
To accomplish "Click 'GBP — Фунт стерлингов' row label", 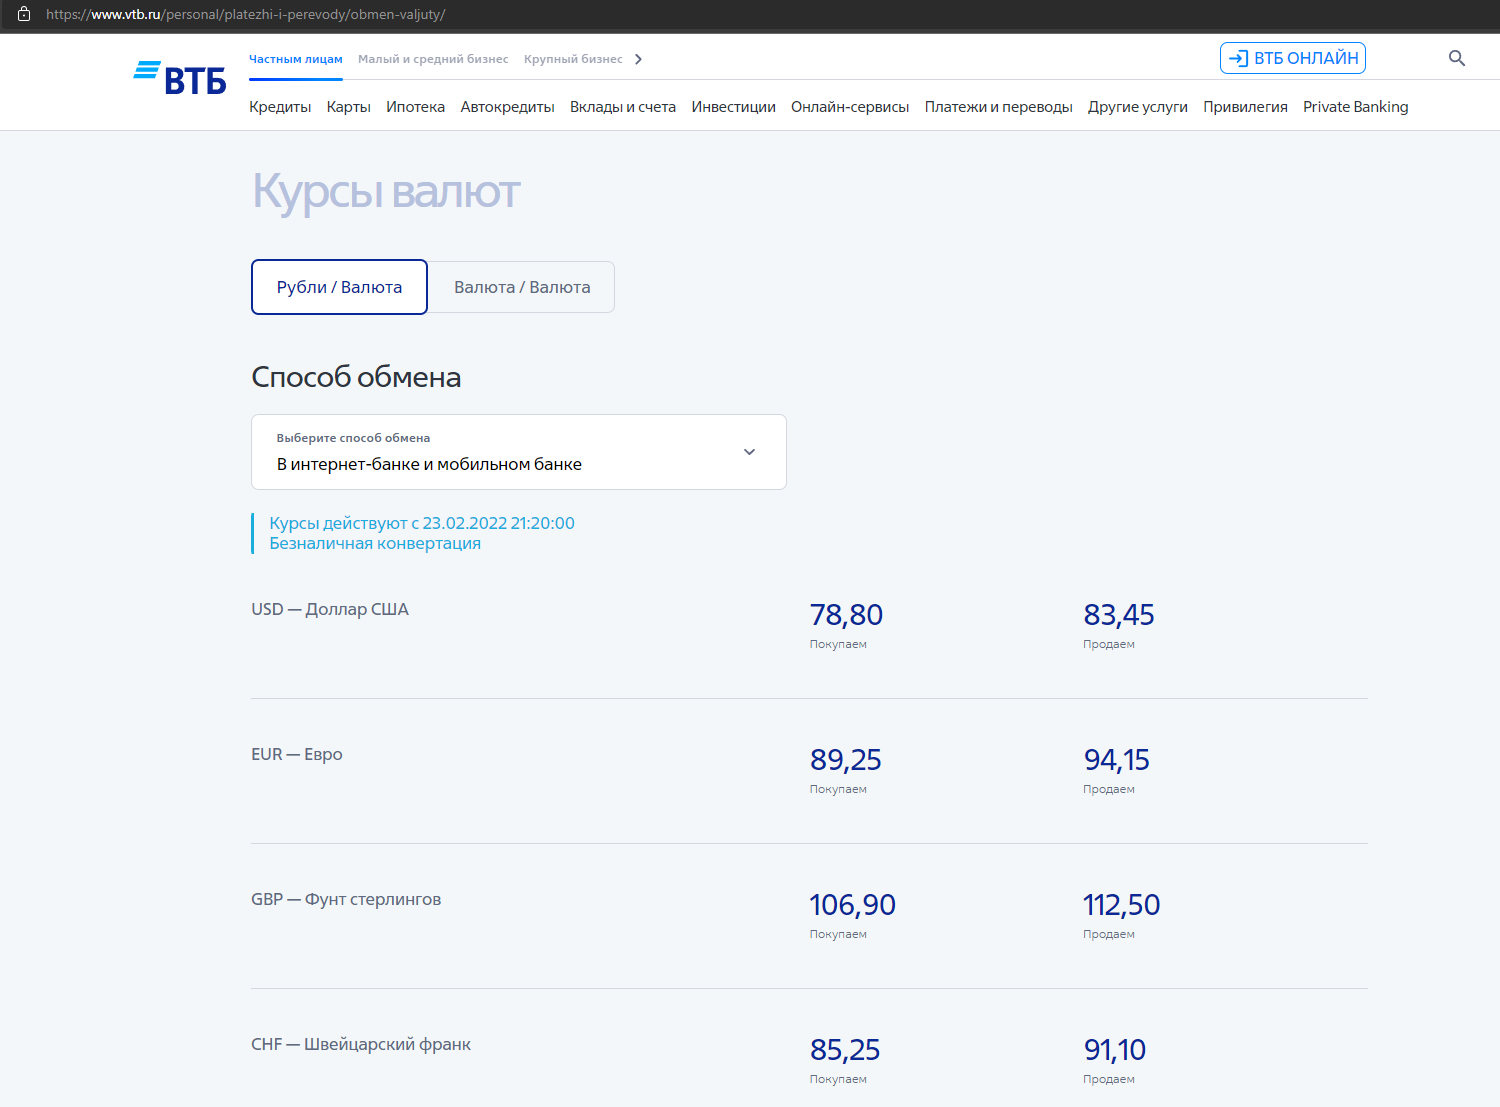I will pyautogui.click(x=346, y=899).
